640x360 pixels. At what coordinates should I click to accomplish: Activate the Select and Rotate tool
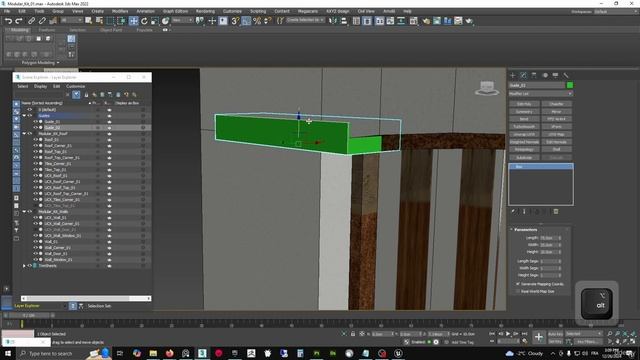click(144, 21)
